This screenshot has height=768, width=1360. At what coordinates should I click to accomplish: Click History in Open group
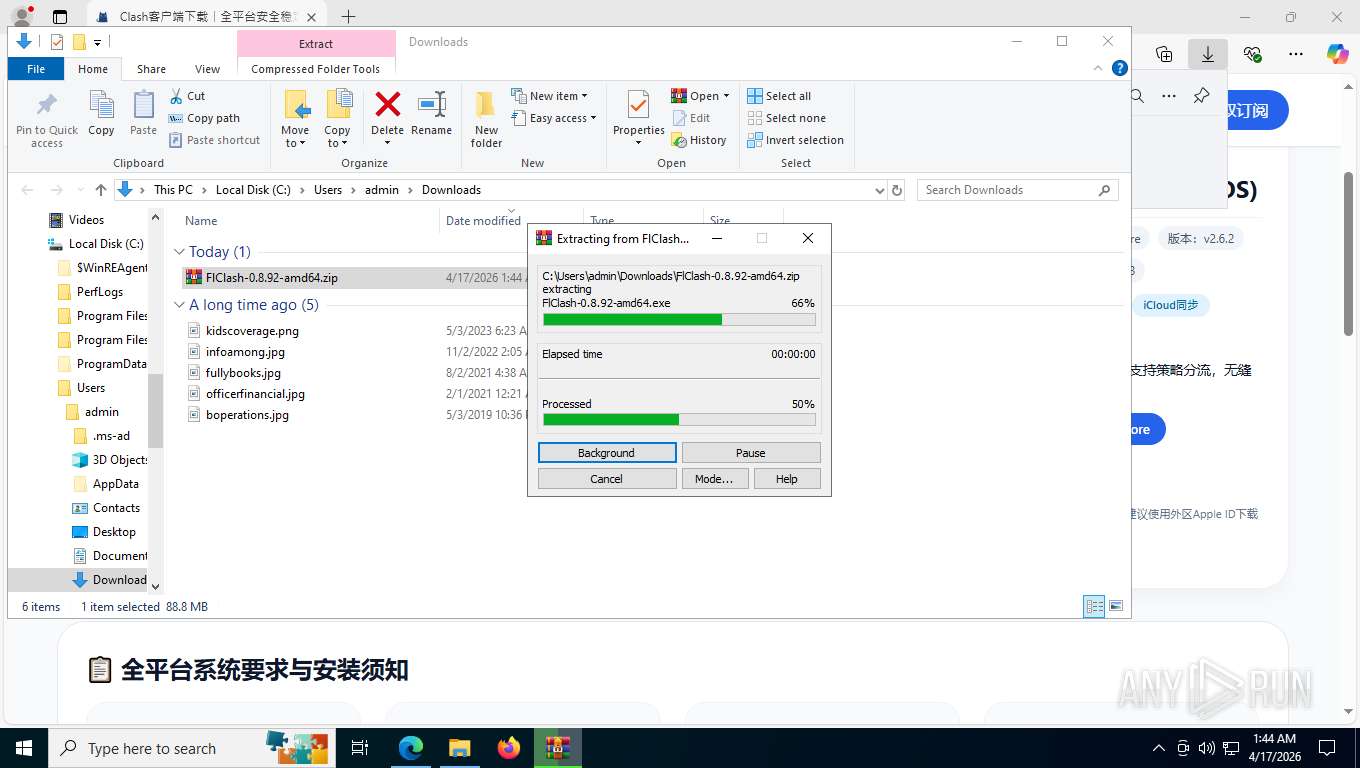click(x=698, y=140)
